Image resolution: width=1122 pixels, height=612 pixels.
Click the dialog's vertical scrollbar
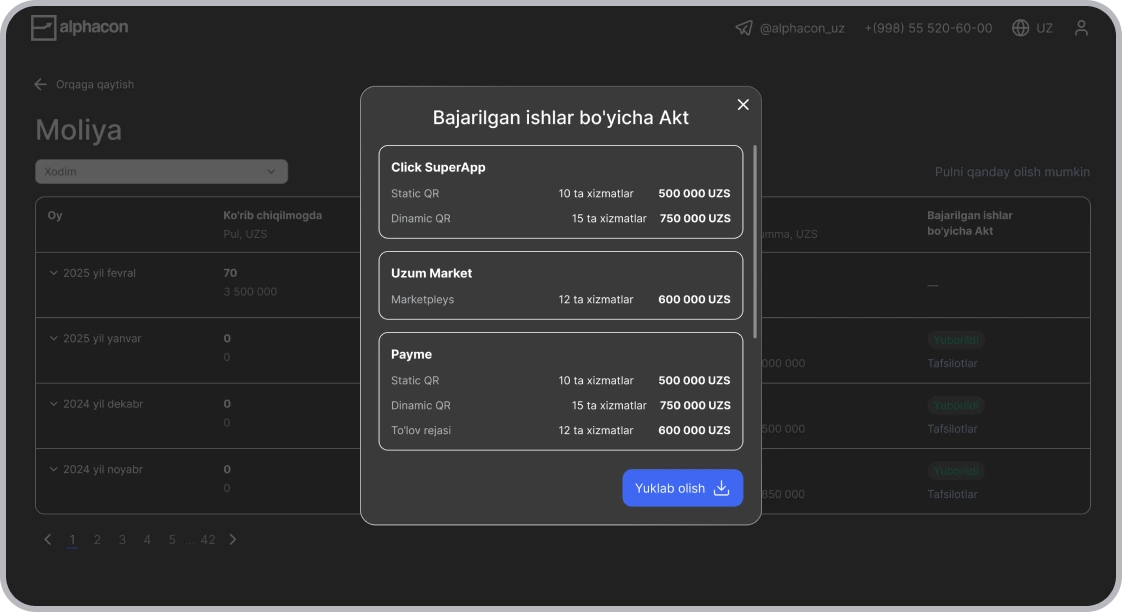coord(755,242)
